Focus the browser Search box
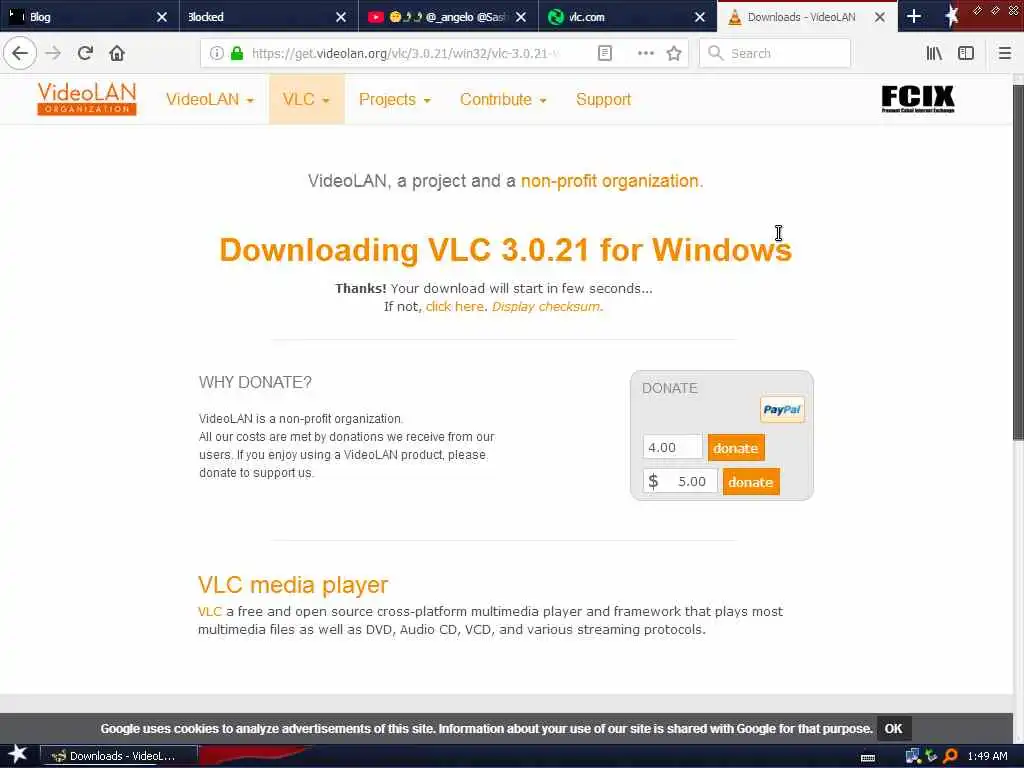Image resolution: width=1024 pixels, height=768 pixels. tap(775, 53)
